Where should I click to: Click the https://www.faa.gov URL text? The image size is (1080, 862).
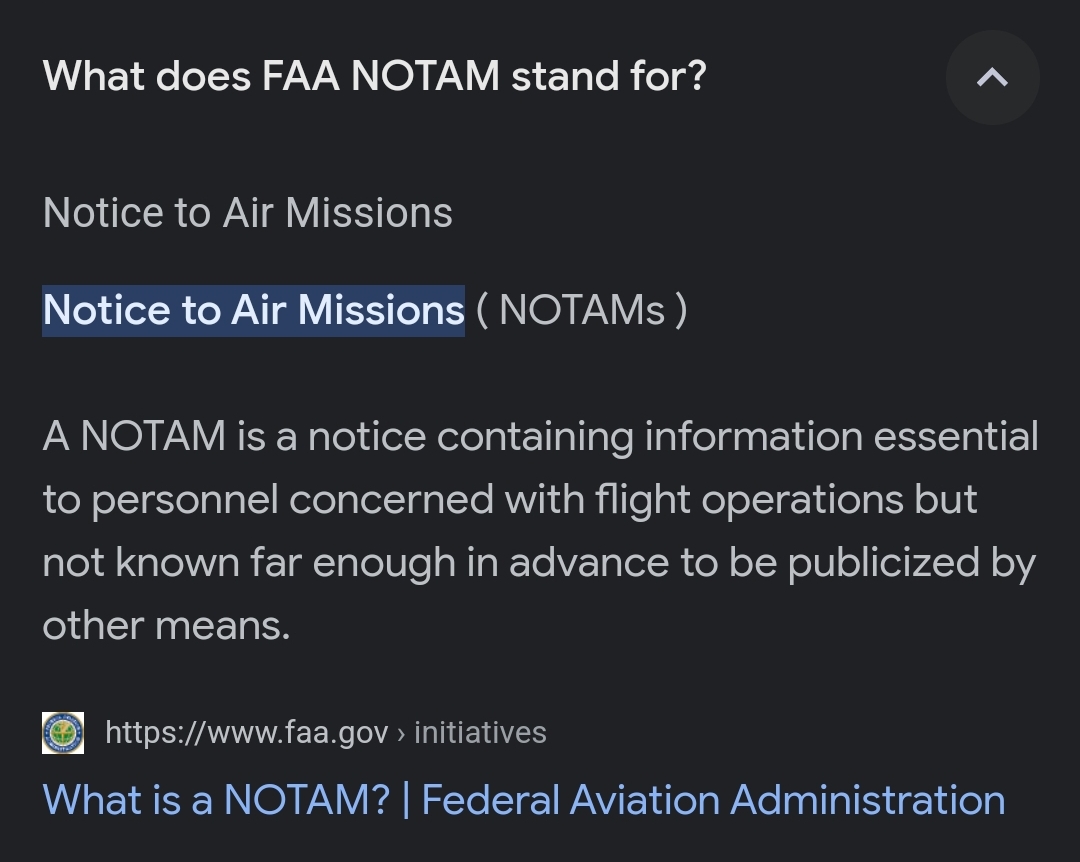click(246, 733)
